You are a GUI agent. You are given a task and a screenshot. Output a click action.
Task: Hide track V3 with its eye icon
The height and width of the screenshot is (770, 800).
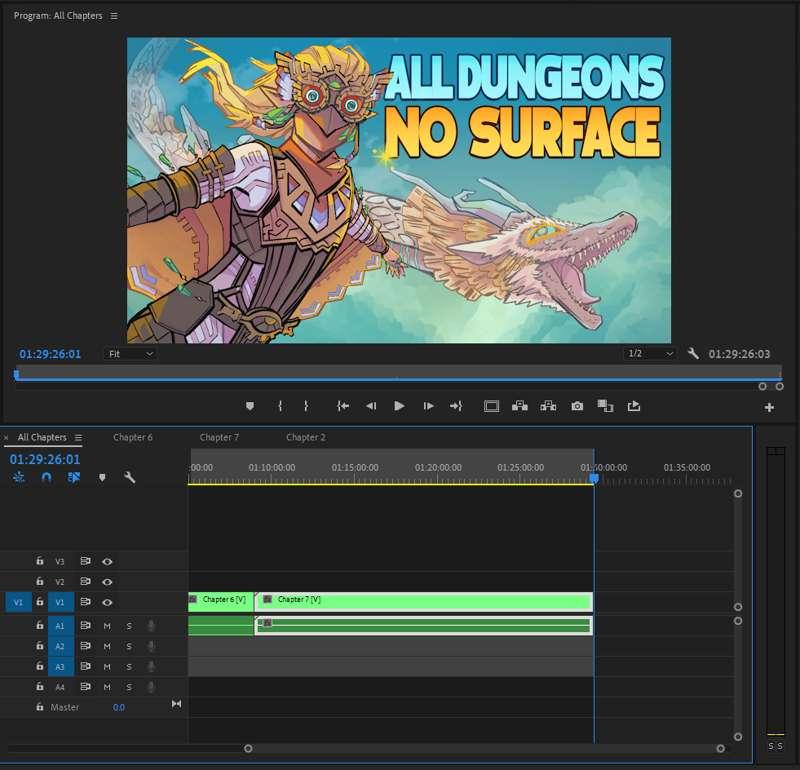(107, 561)
